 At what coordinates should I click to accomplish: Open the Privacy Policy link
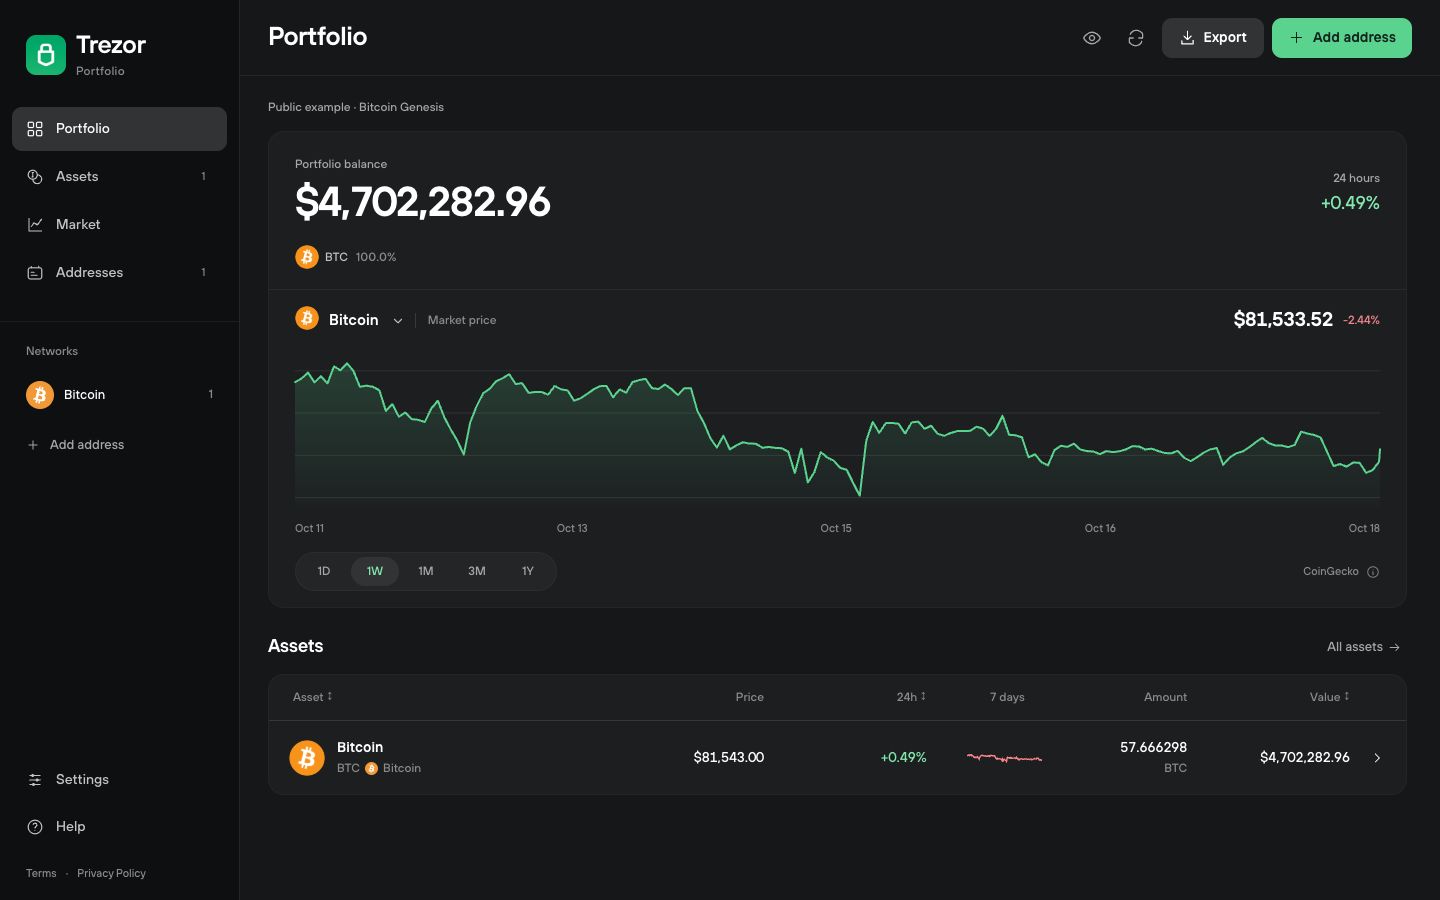coord(111,873)
